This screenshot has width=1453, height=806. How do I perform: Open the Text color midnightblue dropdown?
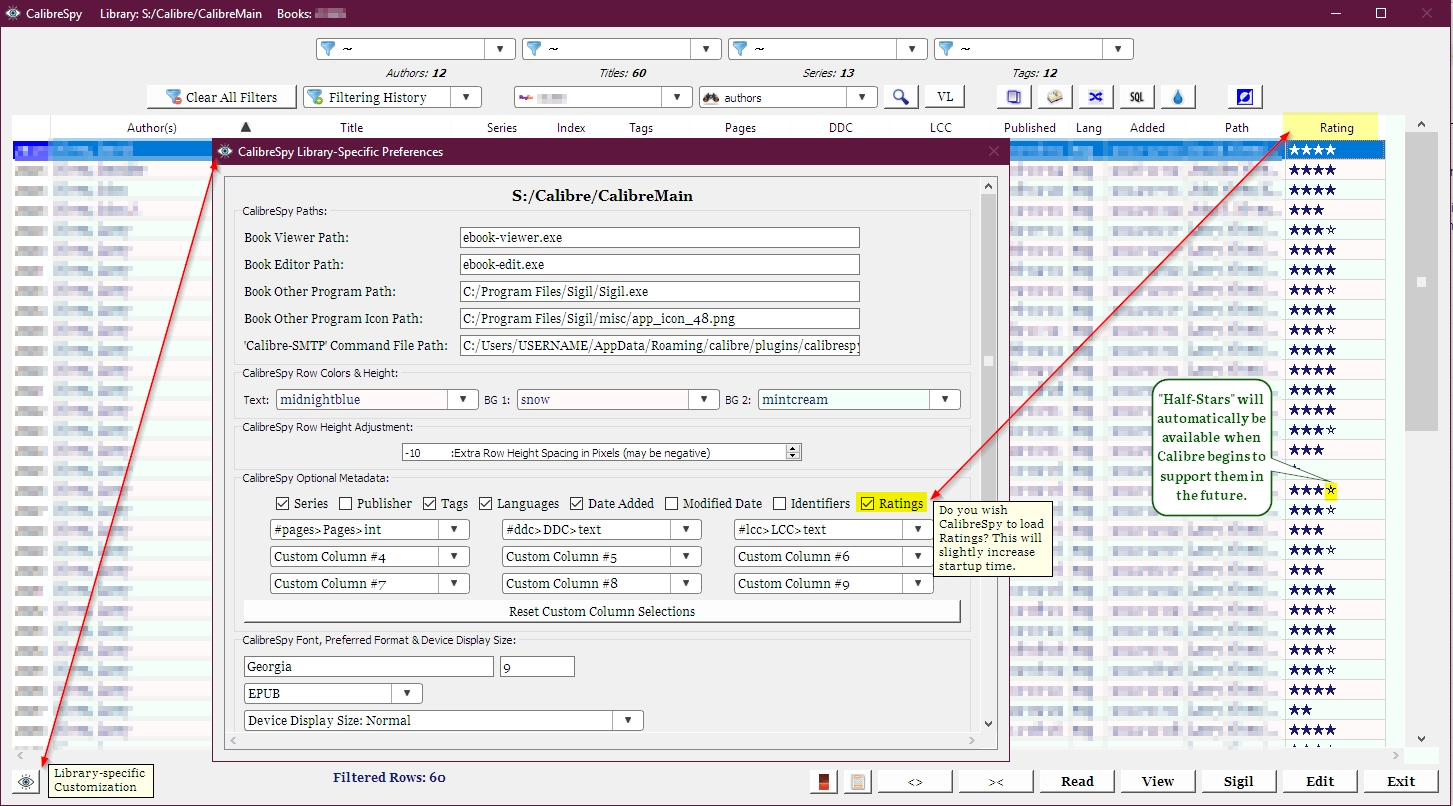(x=462, y=399)
